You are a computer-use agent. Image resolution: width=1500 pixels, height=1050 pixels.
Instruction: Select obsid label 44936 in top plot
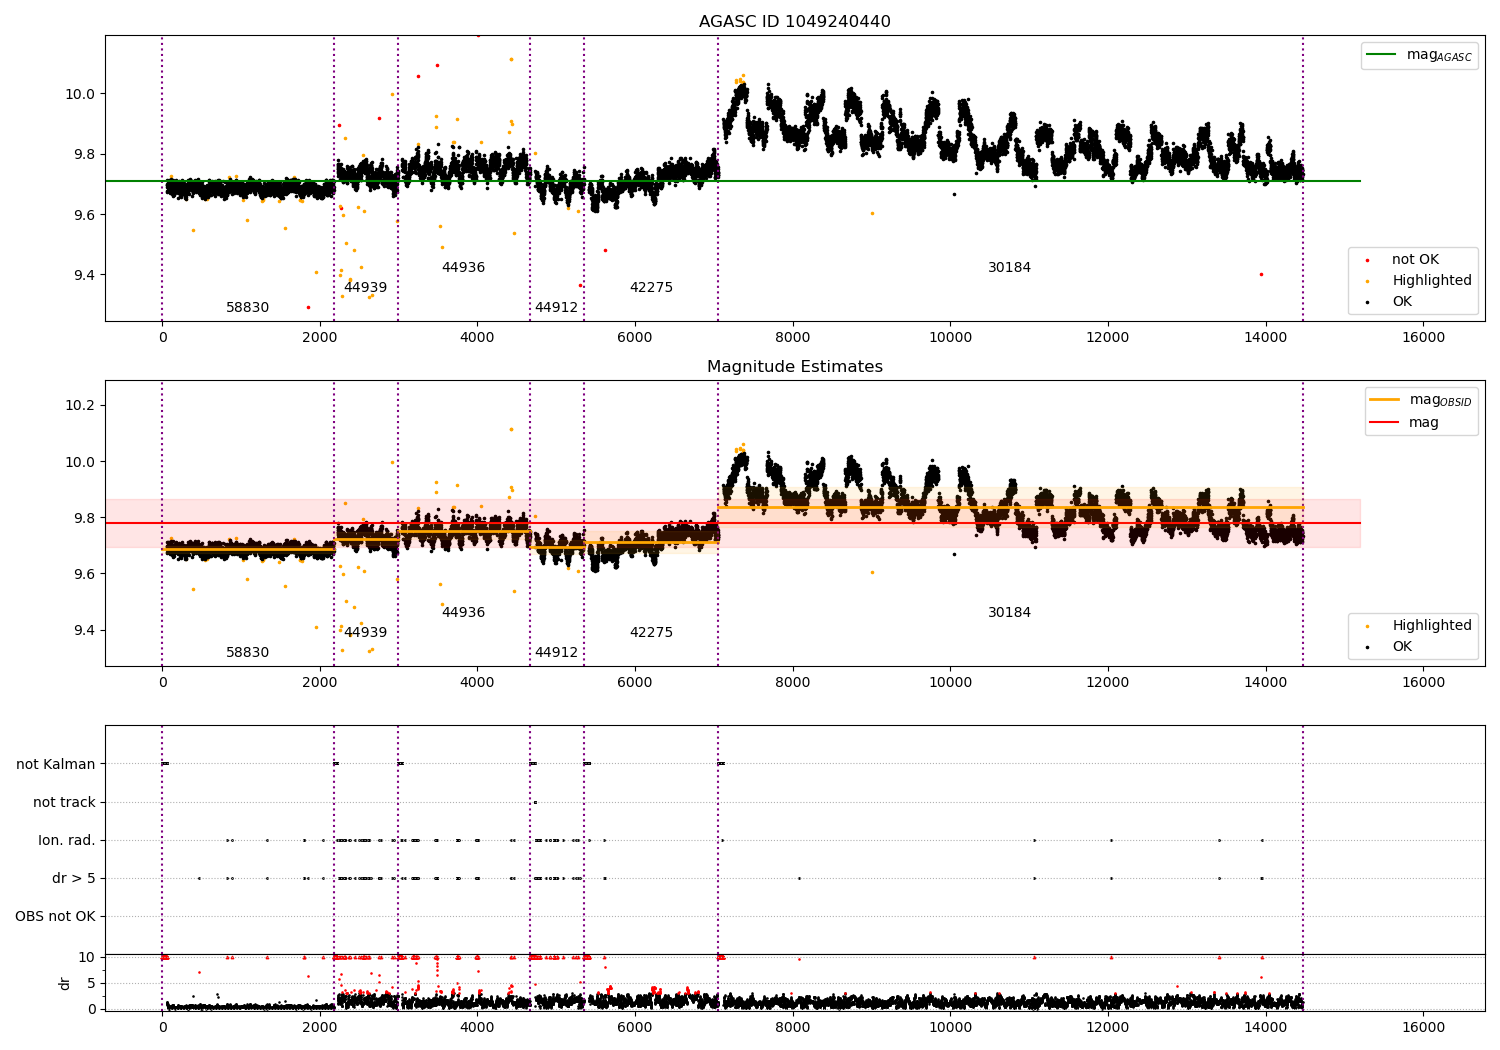point(463,268)
